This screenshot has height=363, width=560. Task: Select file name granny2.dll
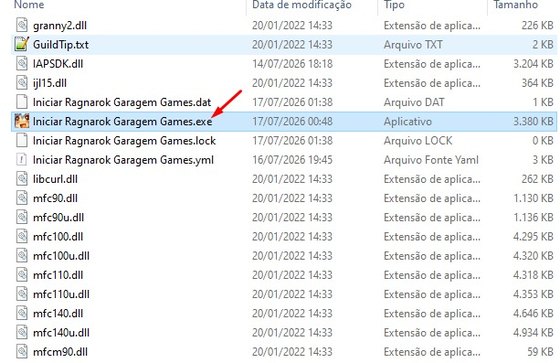coord(60,25)
